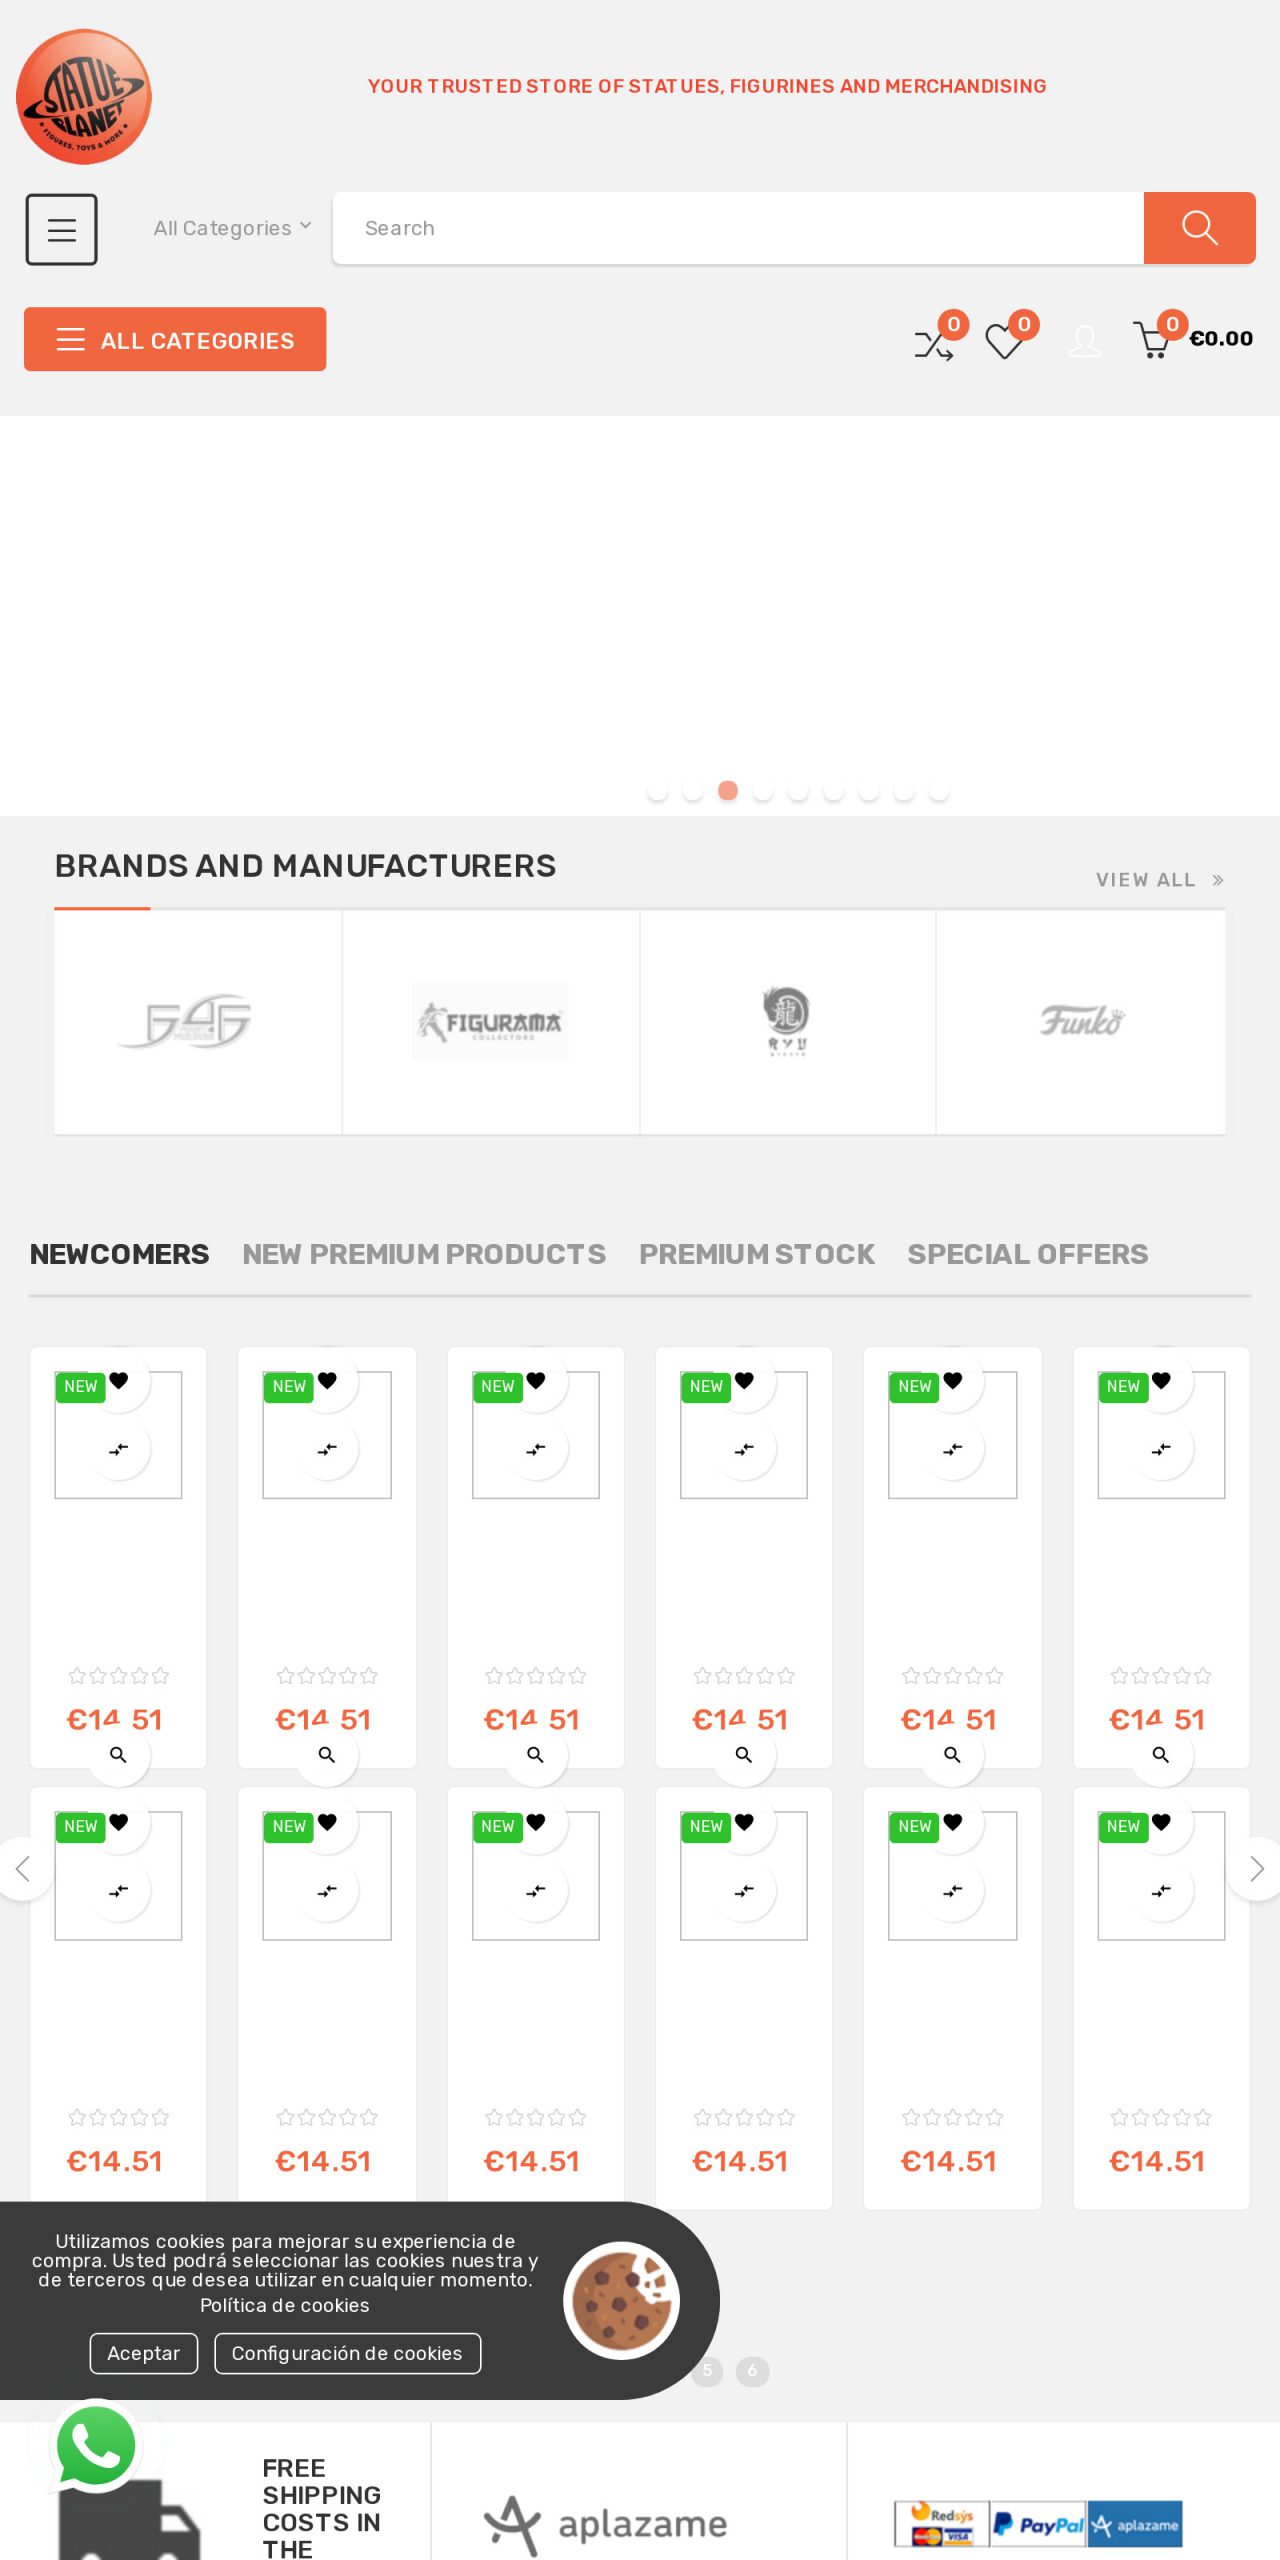1280x2560 pixels.
Task: Click the Funko brand logo
Action: pyautogui.click(x=1081, y=1021)
